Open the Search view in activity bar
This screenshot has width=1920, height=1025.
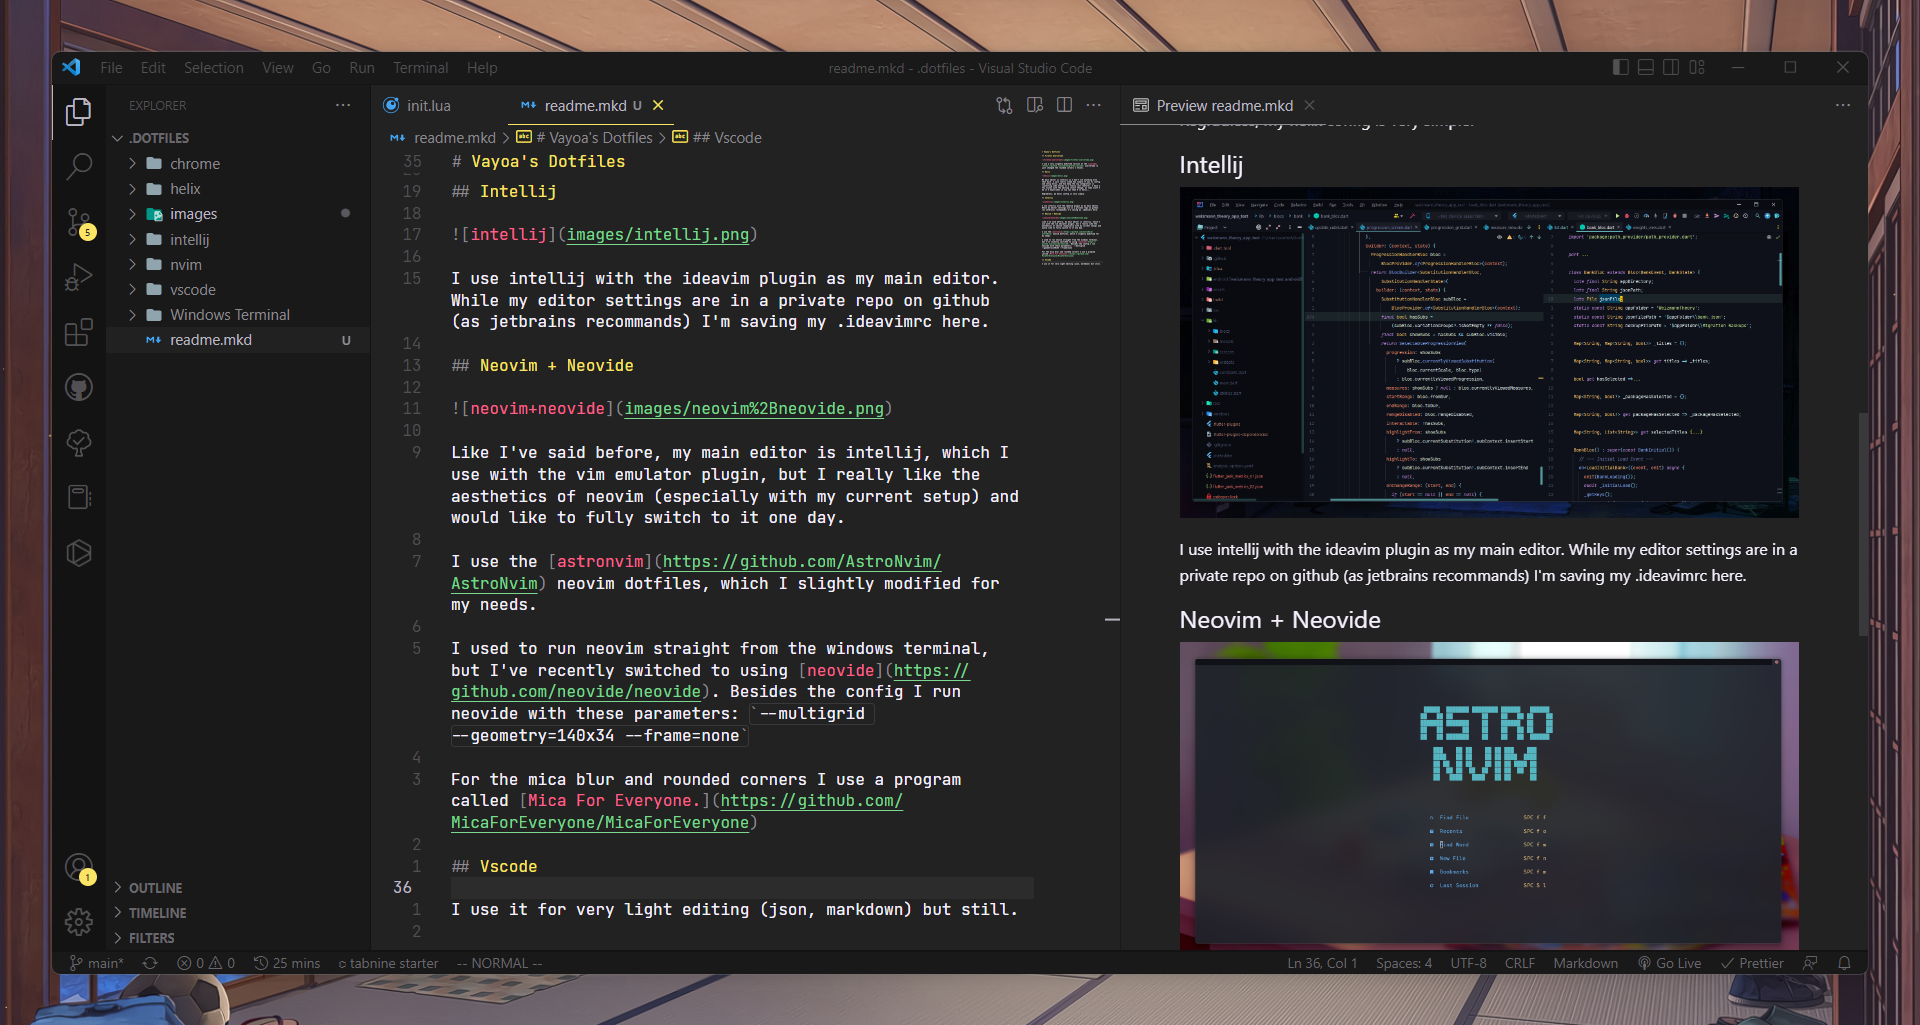[78, 166]
